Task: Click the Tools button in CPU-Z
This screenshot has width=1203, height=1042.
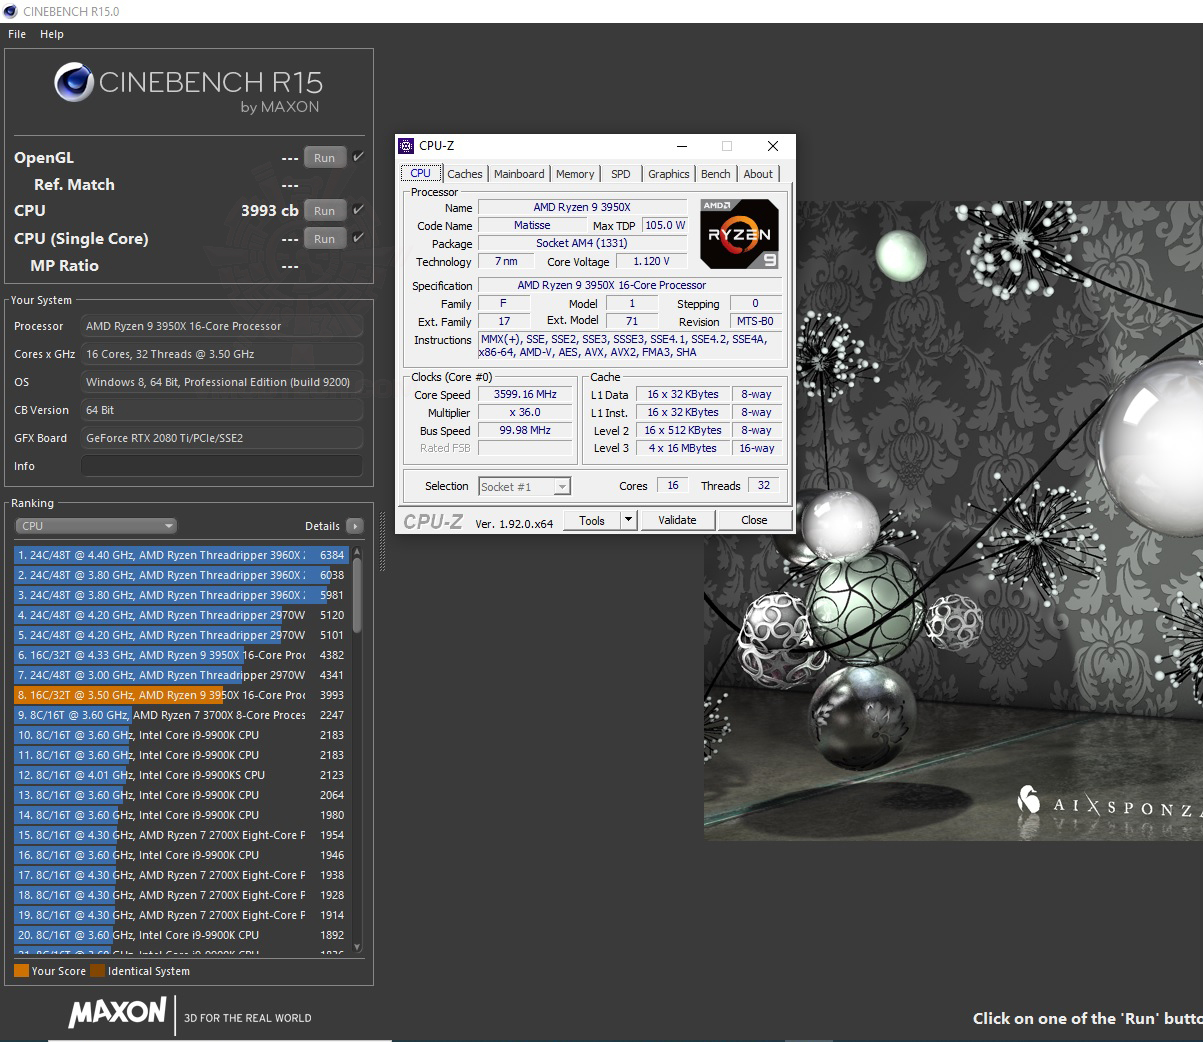Action: point(592,521)
